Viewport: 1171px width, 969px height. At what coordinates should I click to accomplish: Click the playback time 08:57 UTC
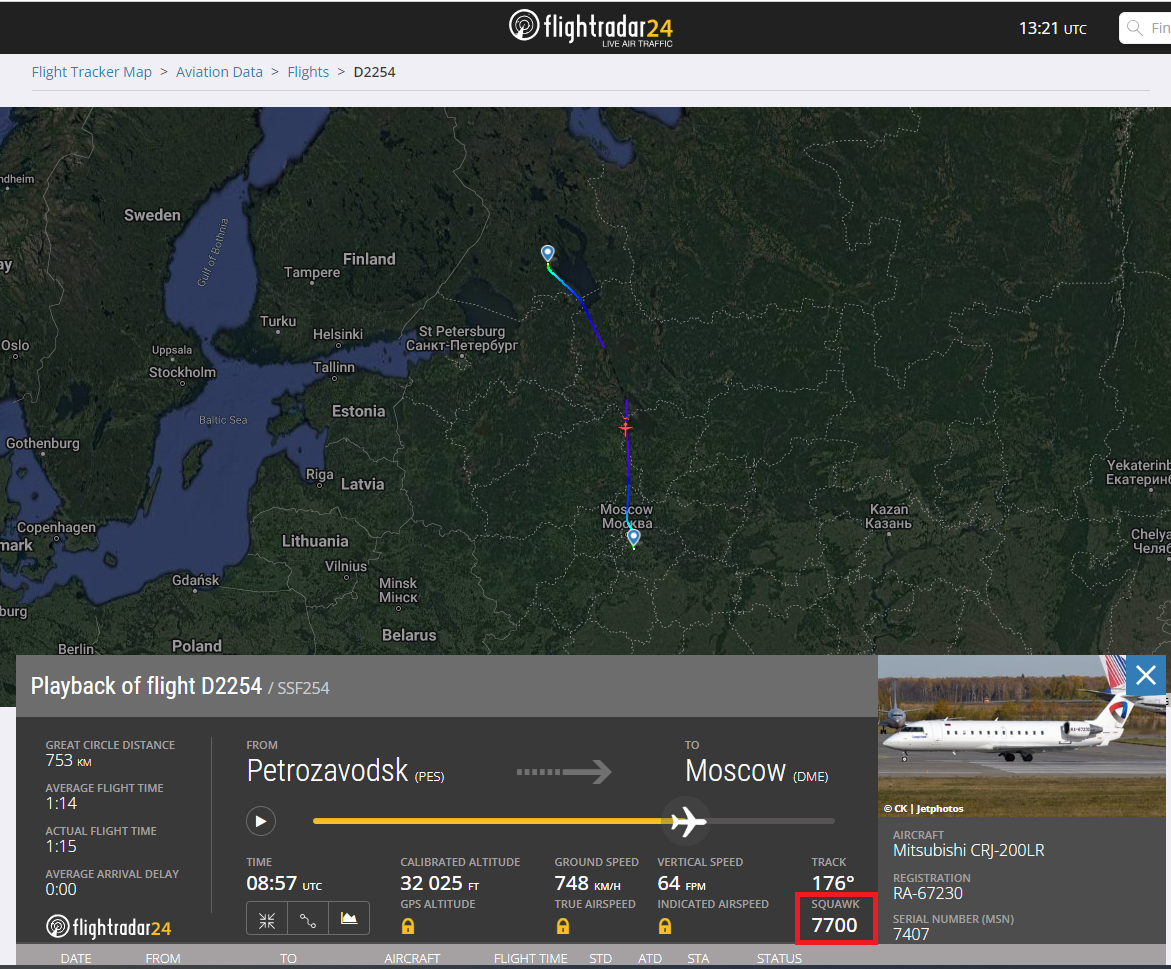(x=285, y=884)
